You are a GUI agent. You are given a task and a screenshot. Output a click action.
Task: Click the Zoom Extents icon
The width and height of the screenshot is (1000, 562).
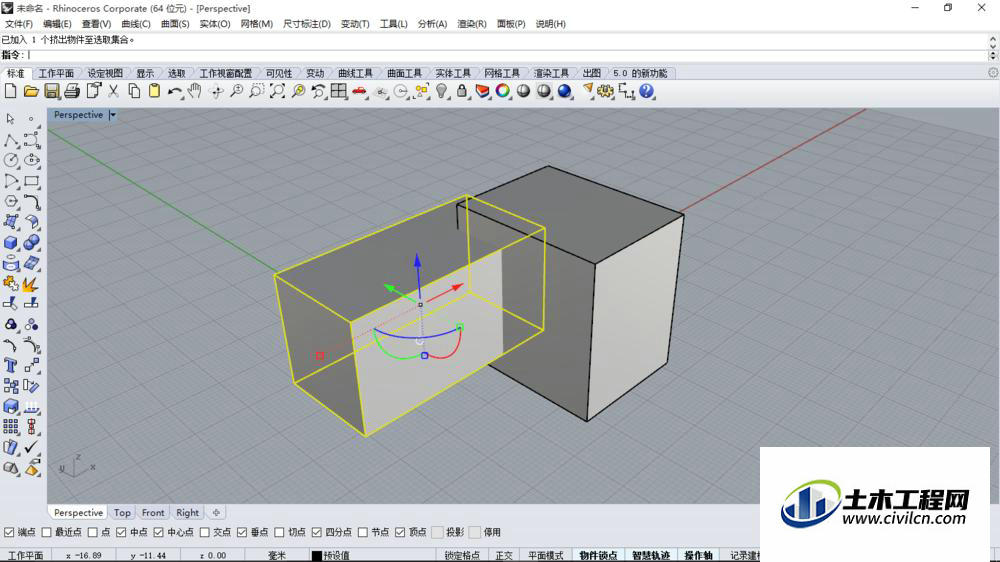(277, 91)
